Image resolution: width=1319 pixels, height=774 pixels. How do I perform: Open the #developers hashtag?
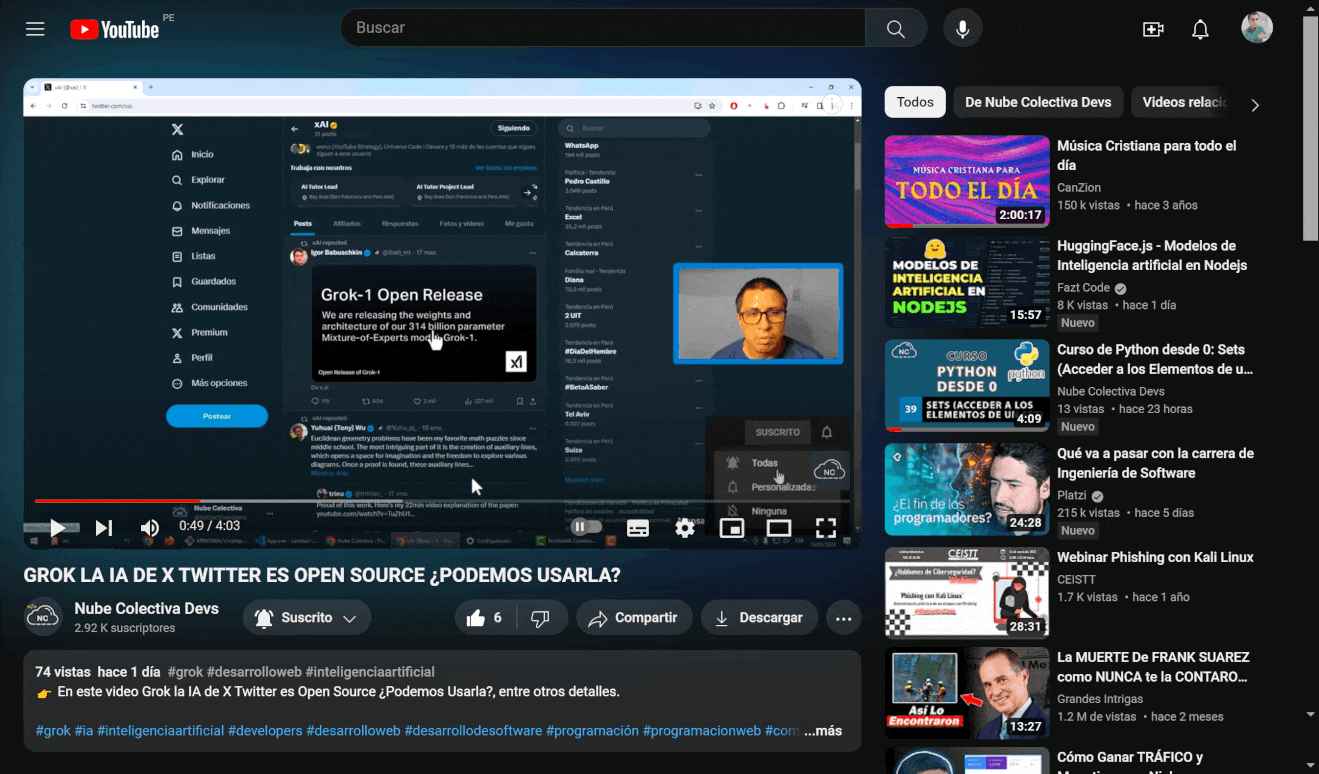(265, 731)
